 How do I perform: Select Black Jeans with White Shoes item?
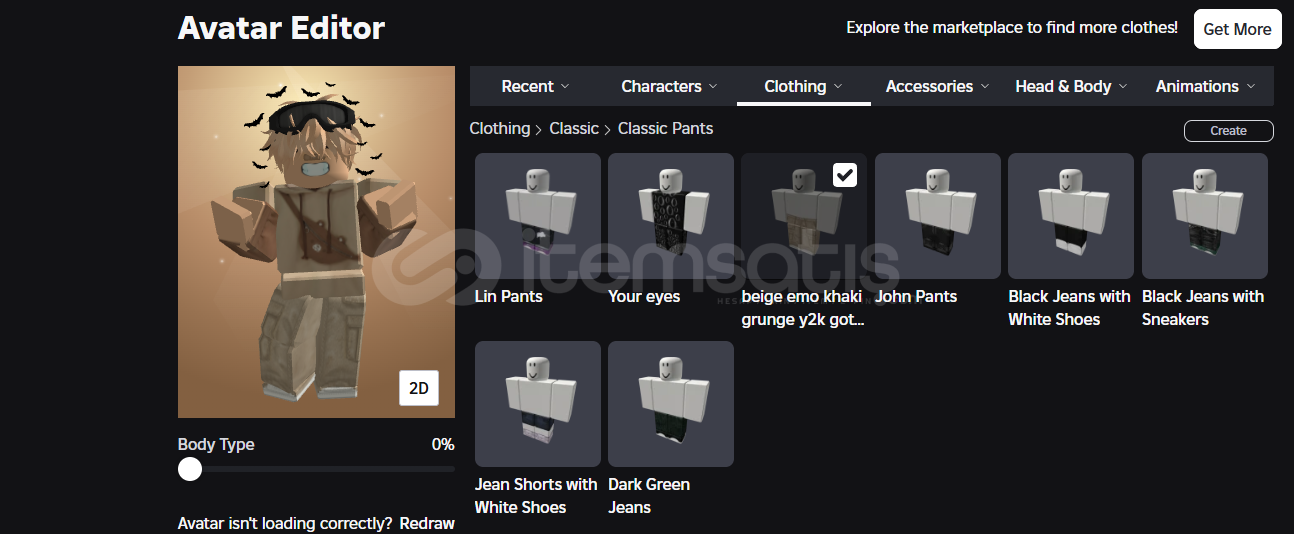coord(1071,216)
